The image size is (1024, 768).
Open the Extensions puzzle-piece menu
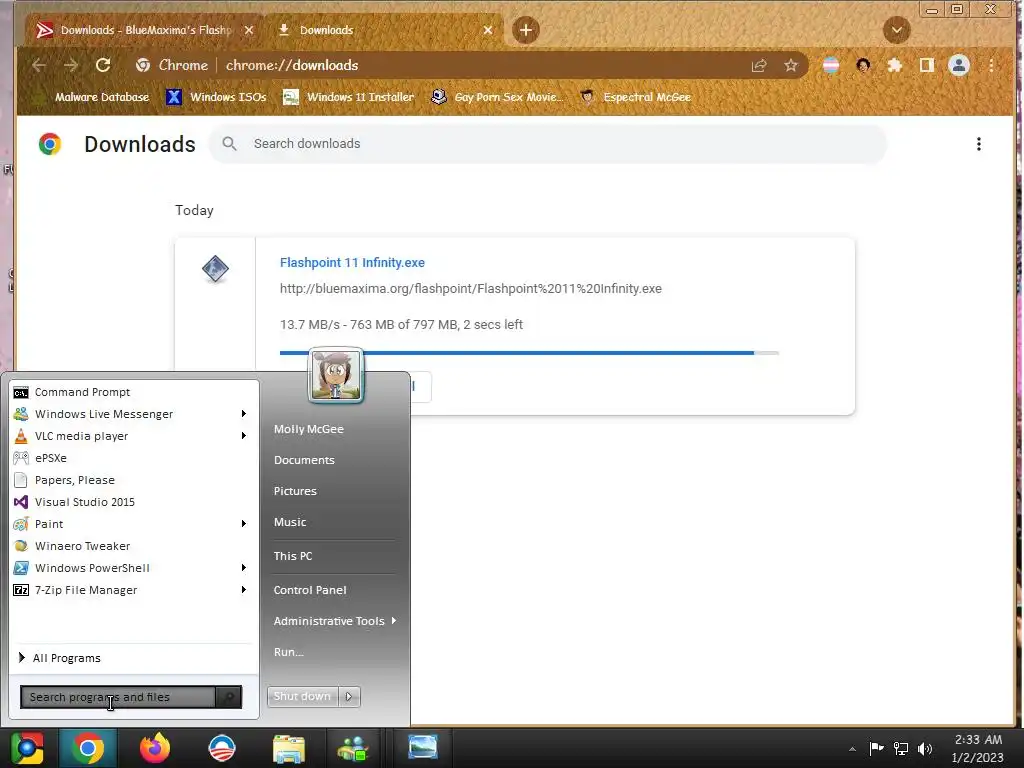tap(895, 65)
